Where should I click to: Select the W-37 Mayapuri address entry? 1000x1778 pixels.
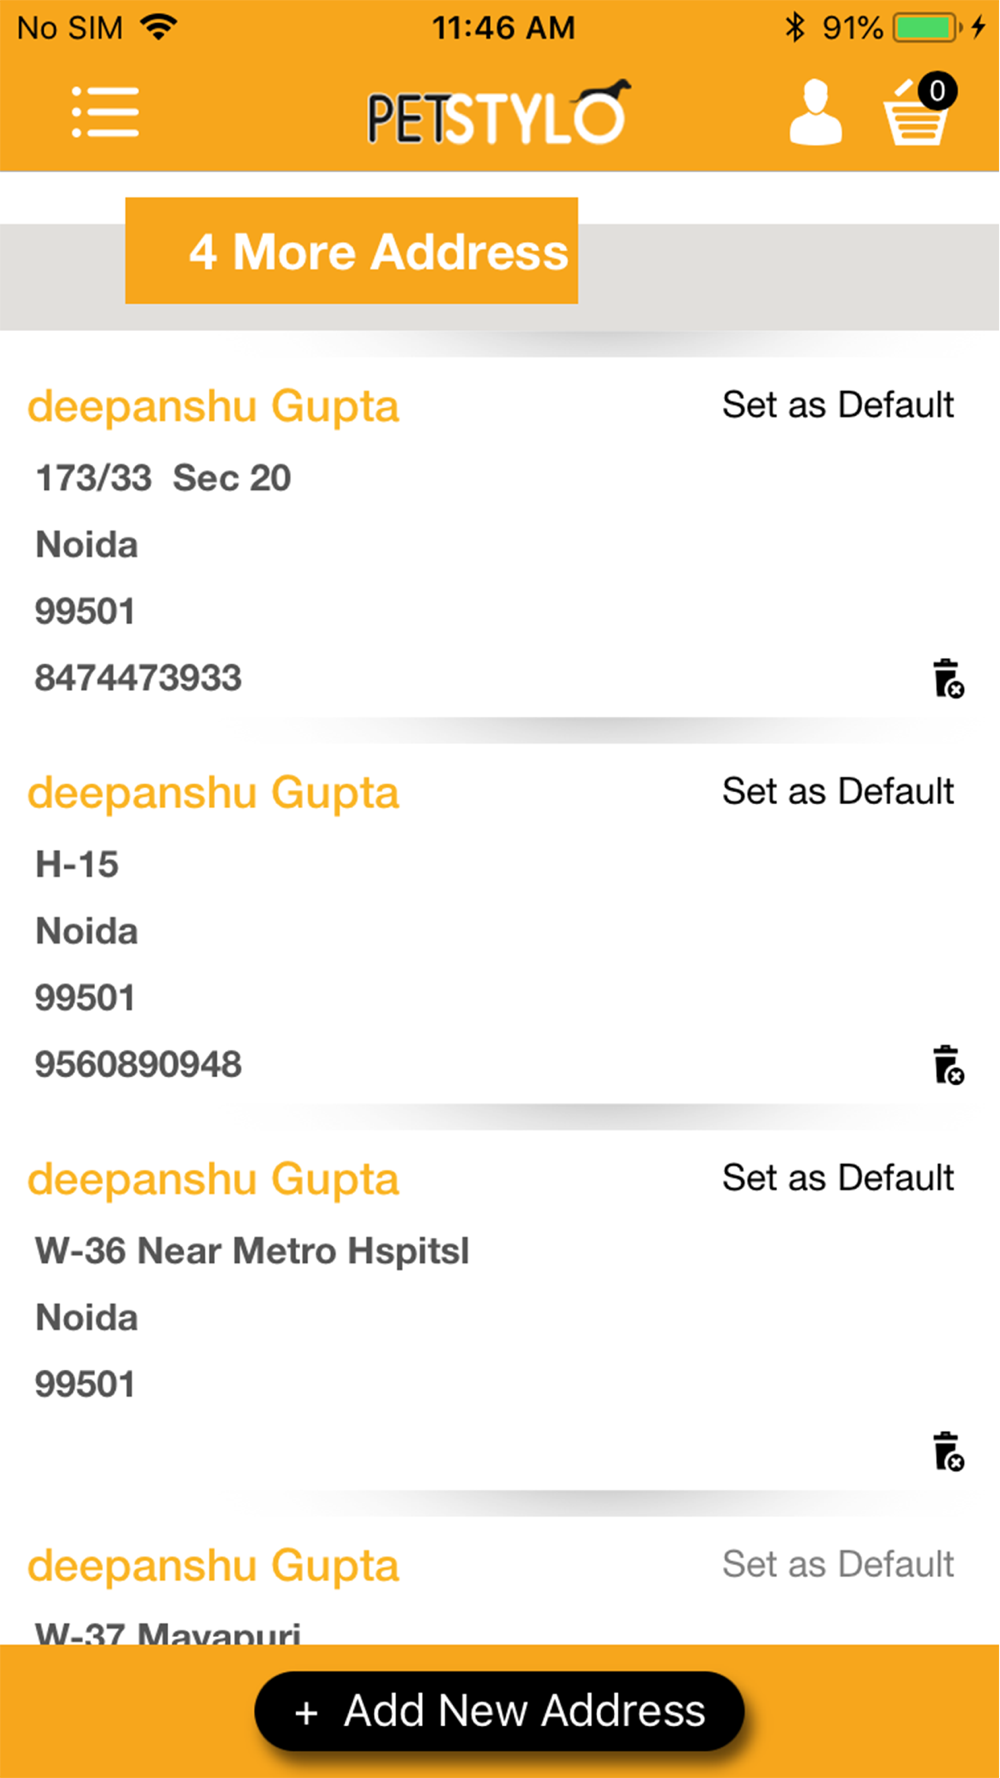coord(168,1630)
